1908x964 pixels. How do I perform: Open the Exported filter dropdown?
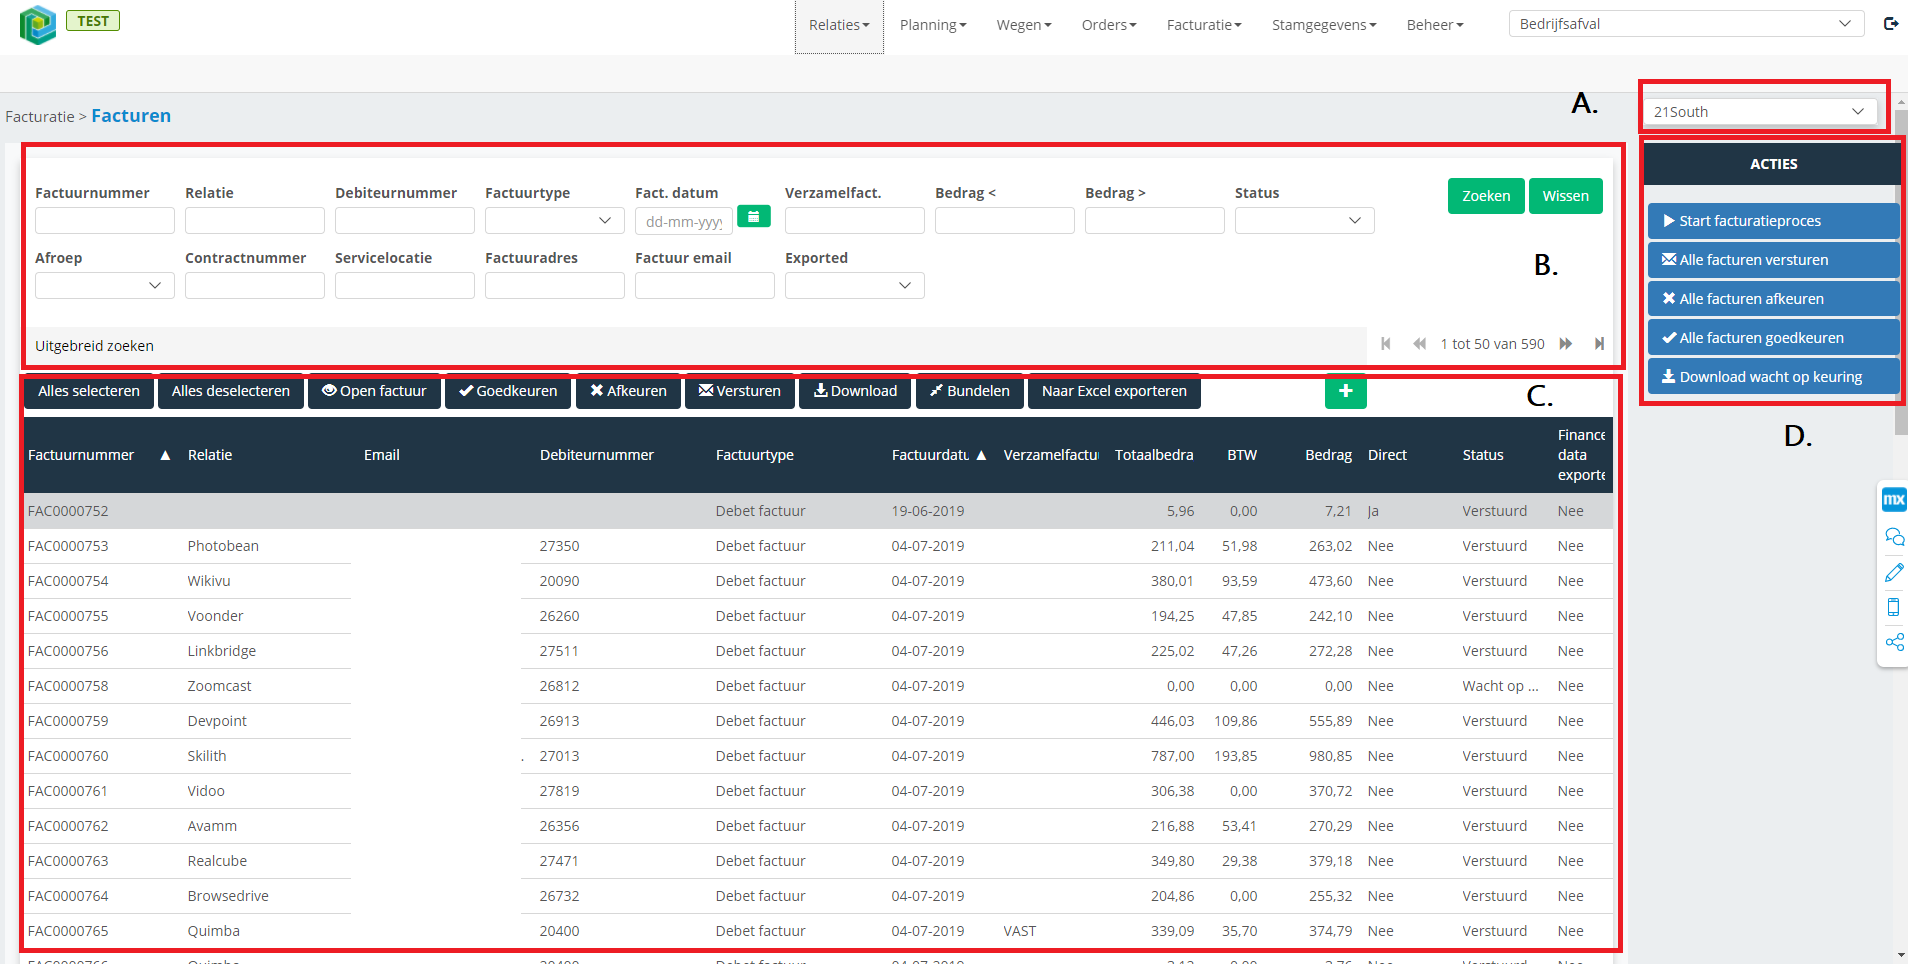tap(854, 285)
